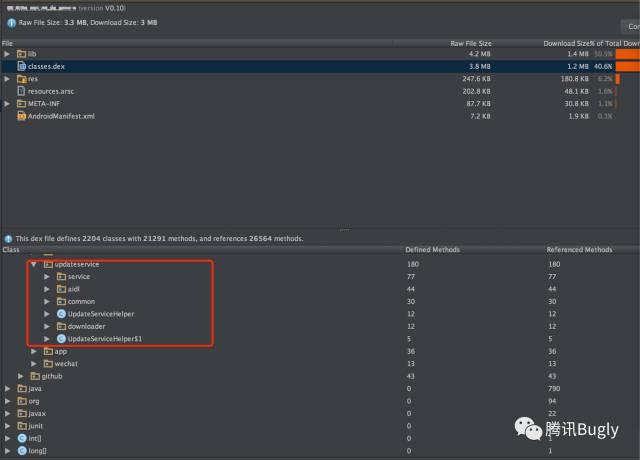Click the 180 defined methods value for updateservice
This screenshot has width=640, height=460.
pyautogui.click(x=413, y=264)
